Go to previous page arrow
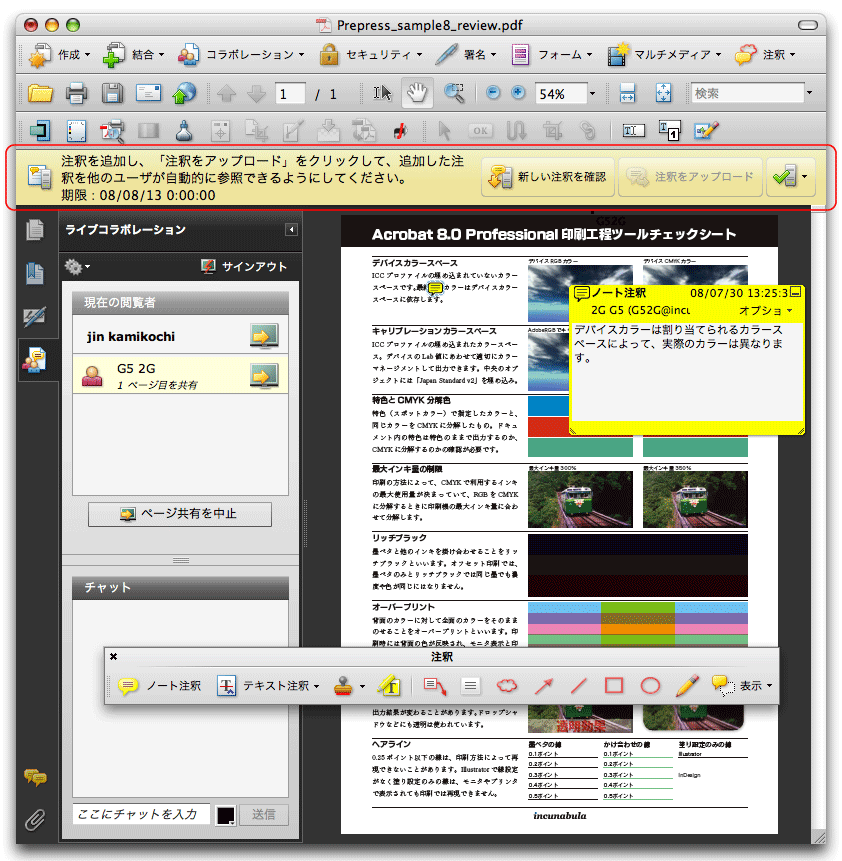 coord(227,94)
